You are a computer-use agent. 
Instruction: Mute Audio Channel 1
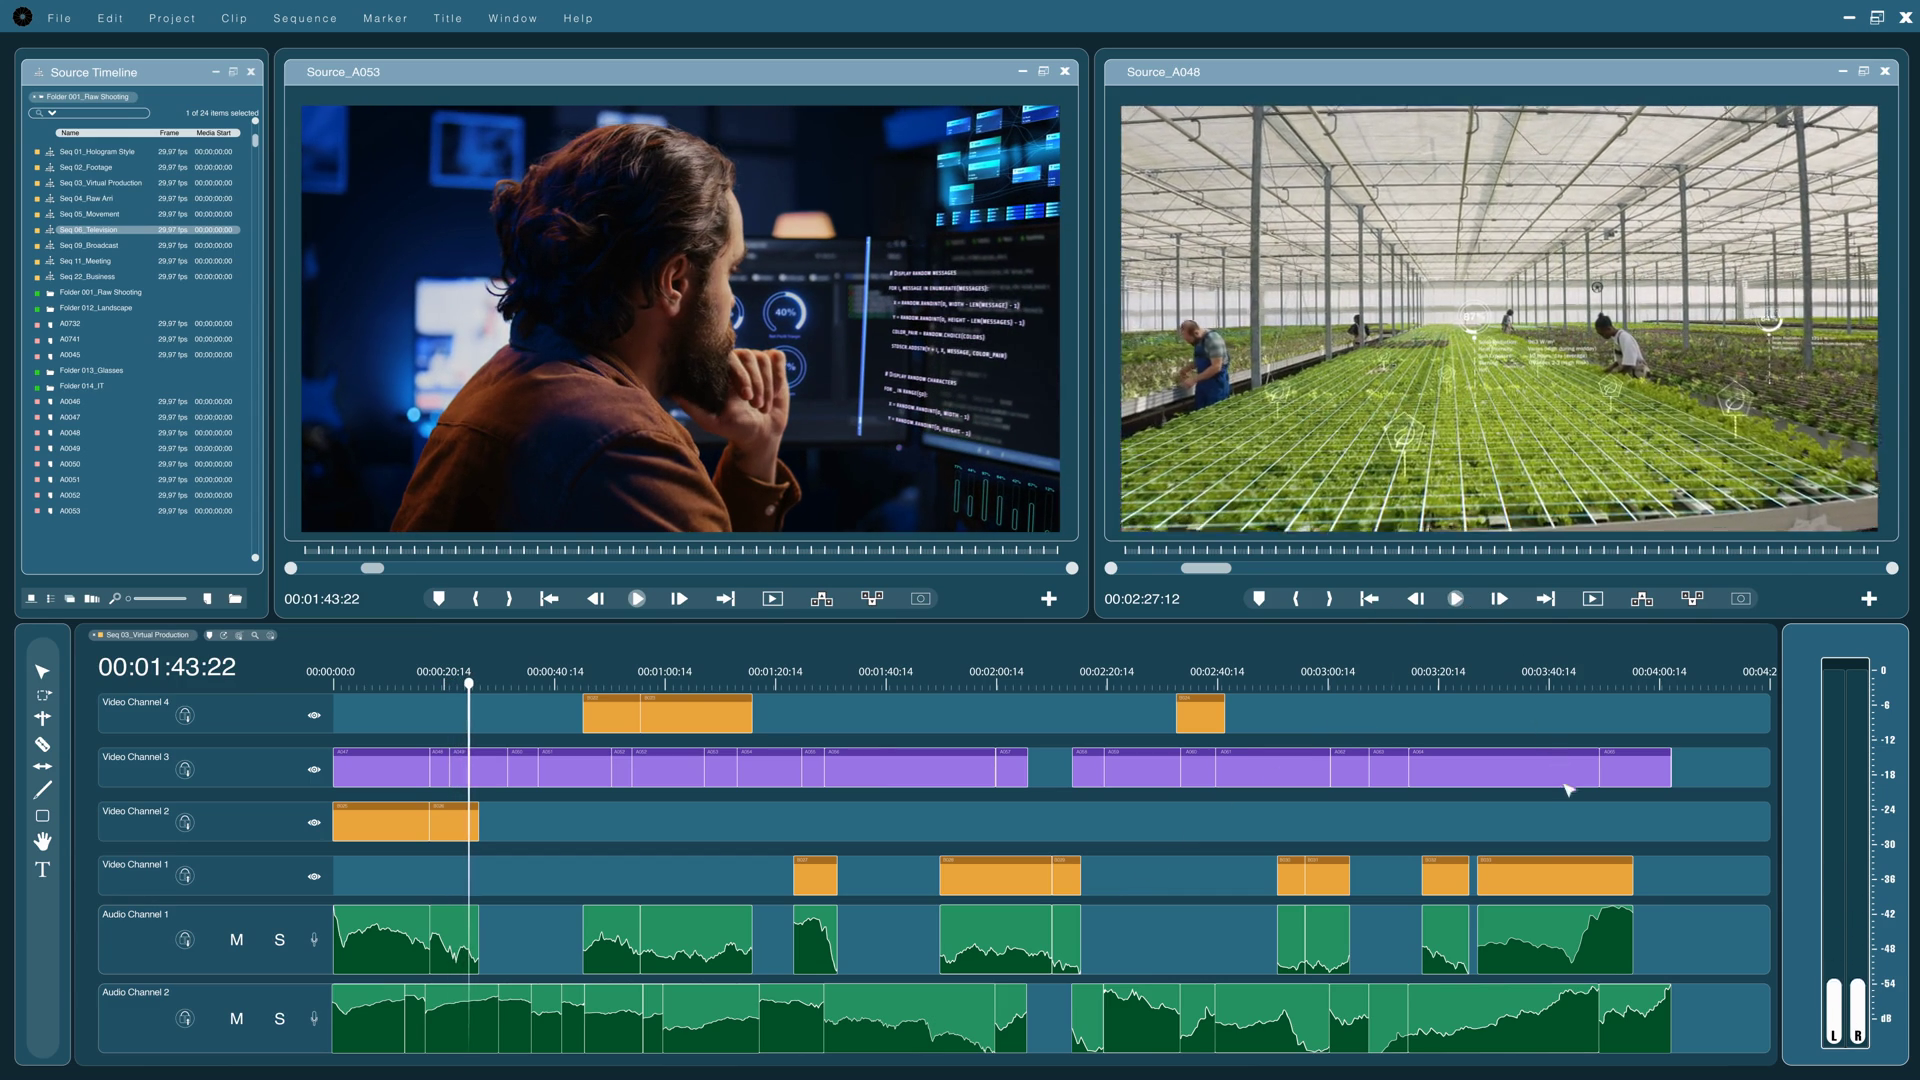click(x=236, y=940)
